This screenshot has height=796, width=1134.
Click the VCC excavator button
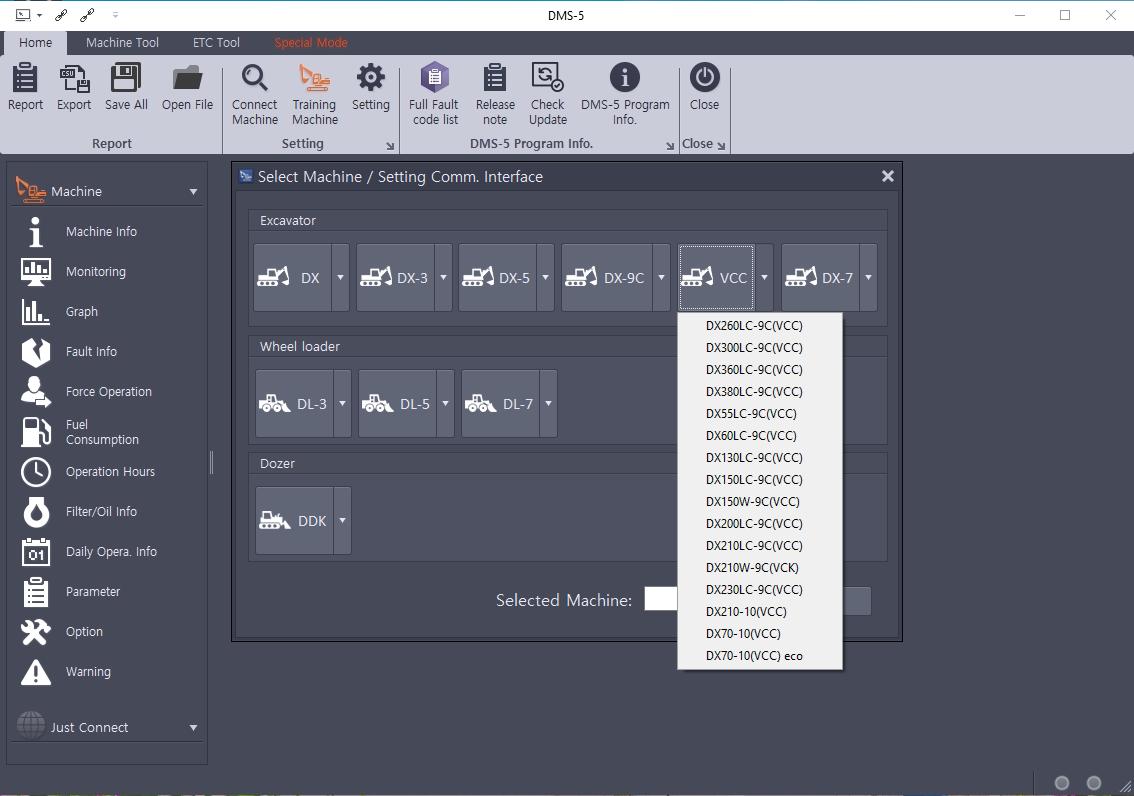point(717,278)
